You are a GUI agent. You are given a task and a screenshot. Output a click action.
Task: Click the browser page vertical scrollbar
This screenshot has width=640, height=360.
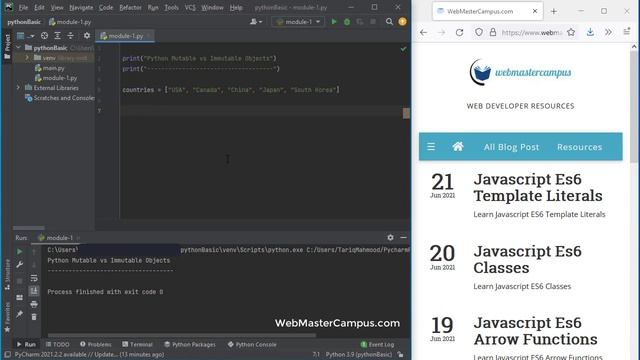click(x=634, y=106)
